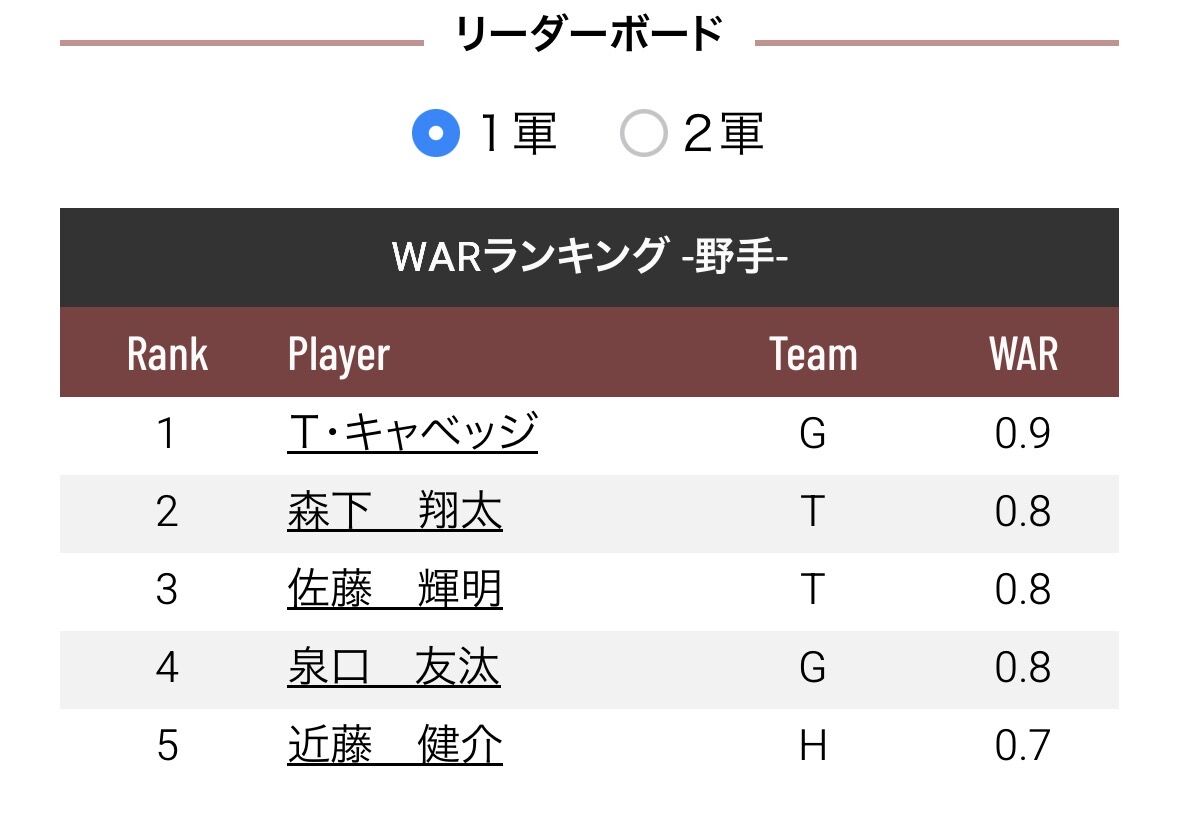Click the WAR column header
The image size is (1179, 815).
[x=1023, y=354]
